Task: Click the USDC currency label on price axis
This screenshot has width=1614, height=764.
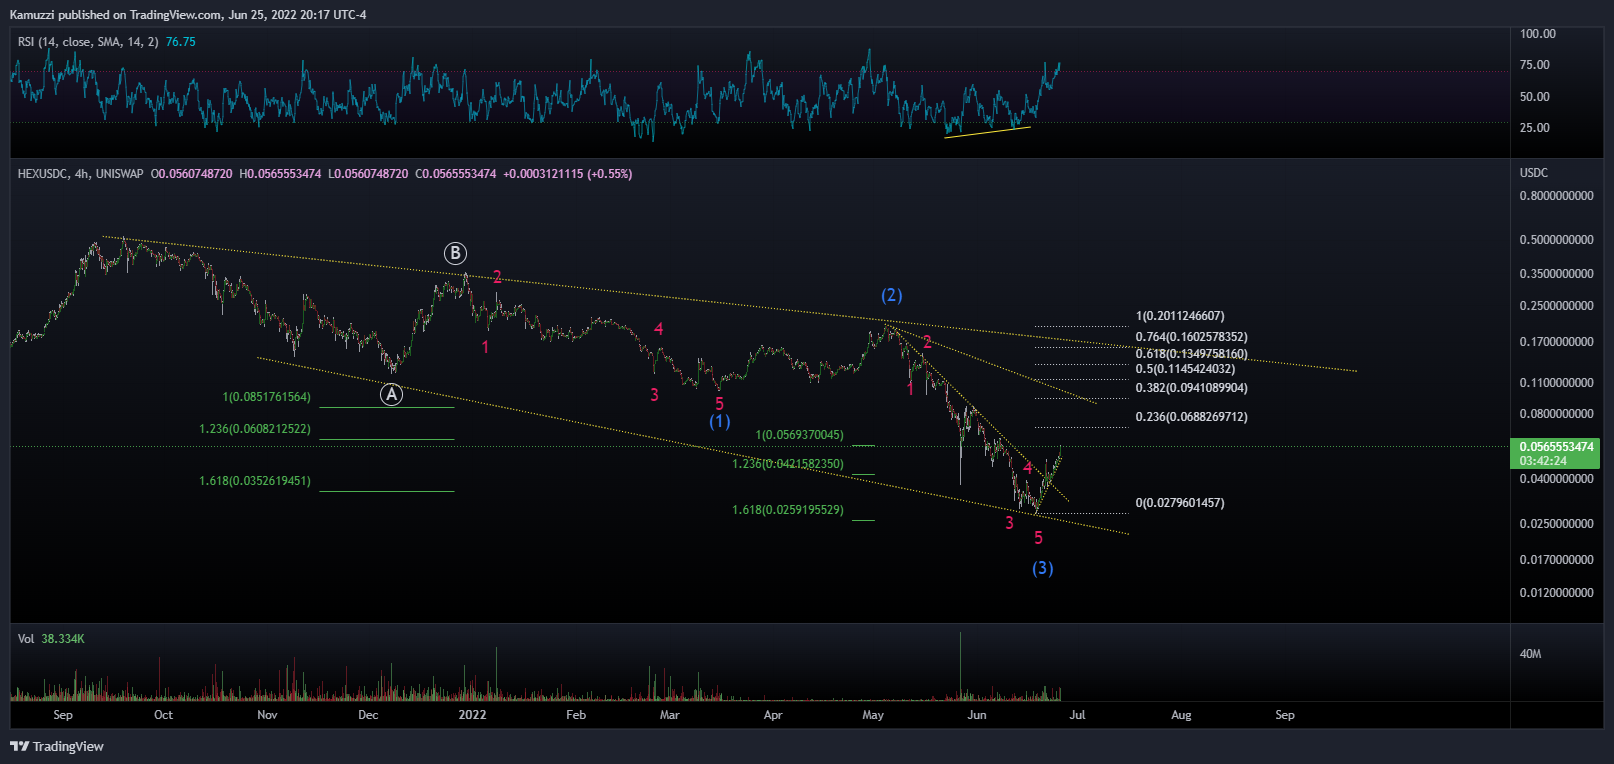Action: point(1534,173)
